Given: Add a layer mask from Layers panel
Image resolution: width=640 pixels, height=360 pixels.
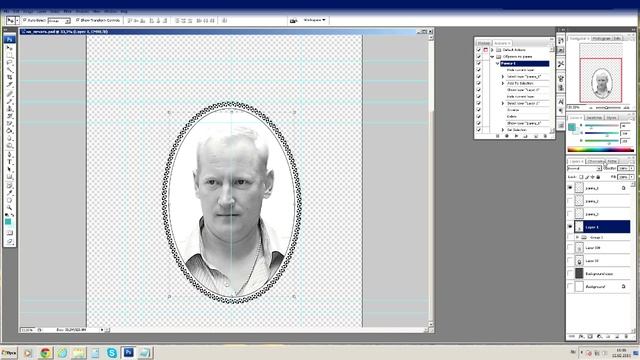Looking at the screenshot, I should pyautogui.click(x=590, y=337).
